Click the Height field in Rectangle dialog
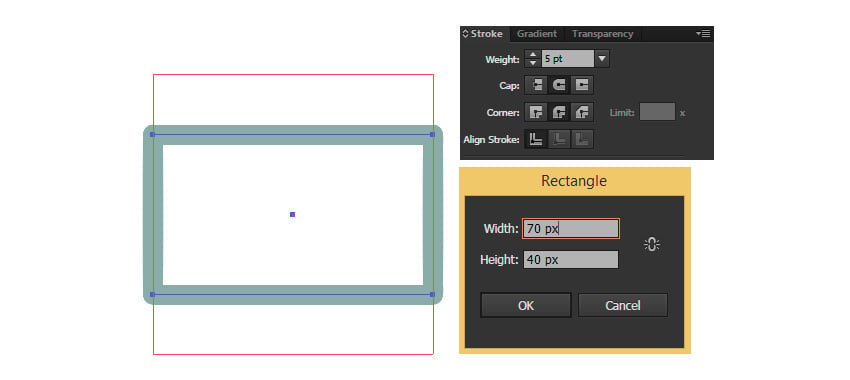This screenshot has width=850, height=380. pyautogui.click(x=570, y=260)
